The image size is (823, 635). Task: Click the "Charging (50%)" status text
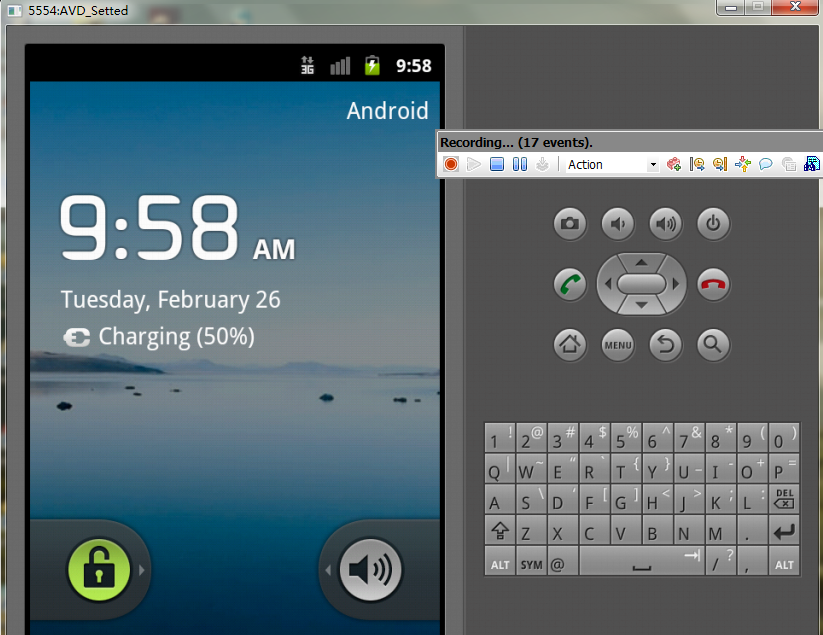176,337
